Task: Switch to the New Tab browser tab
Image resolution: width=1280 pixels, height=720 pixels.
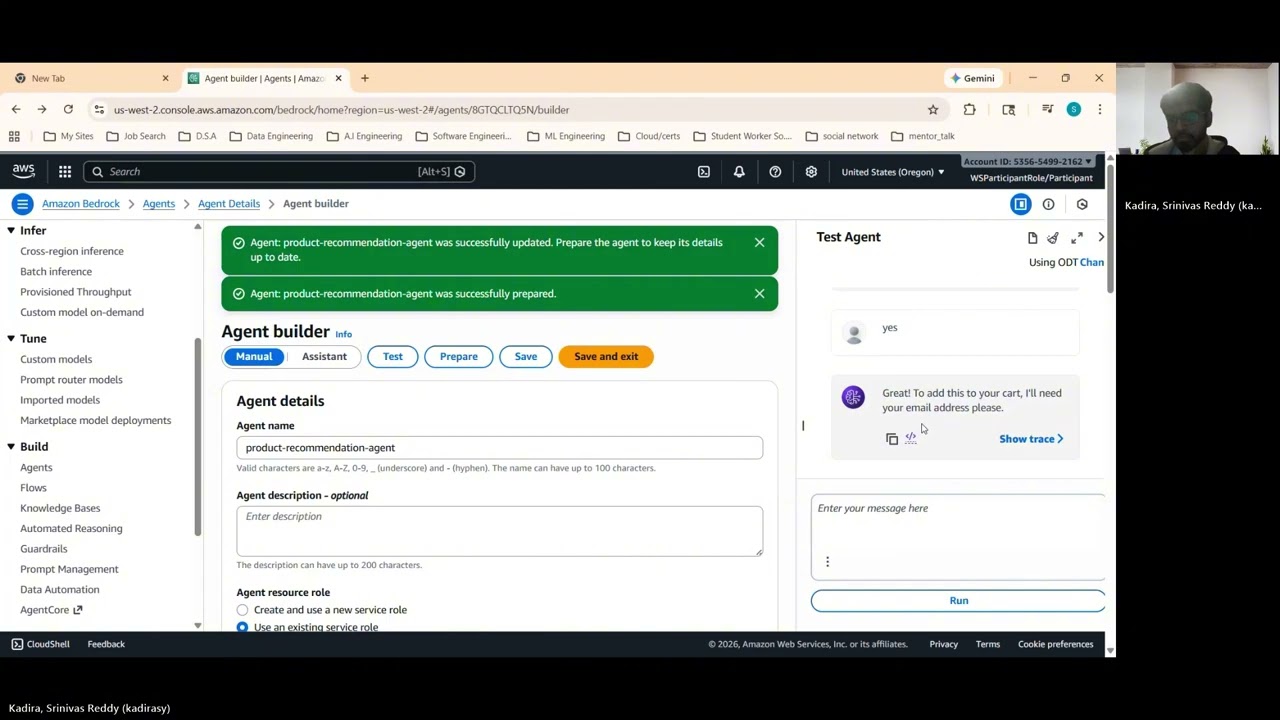Action: [90, 78]
